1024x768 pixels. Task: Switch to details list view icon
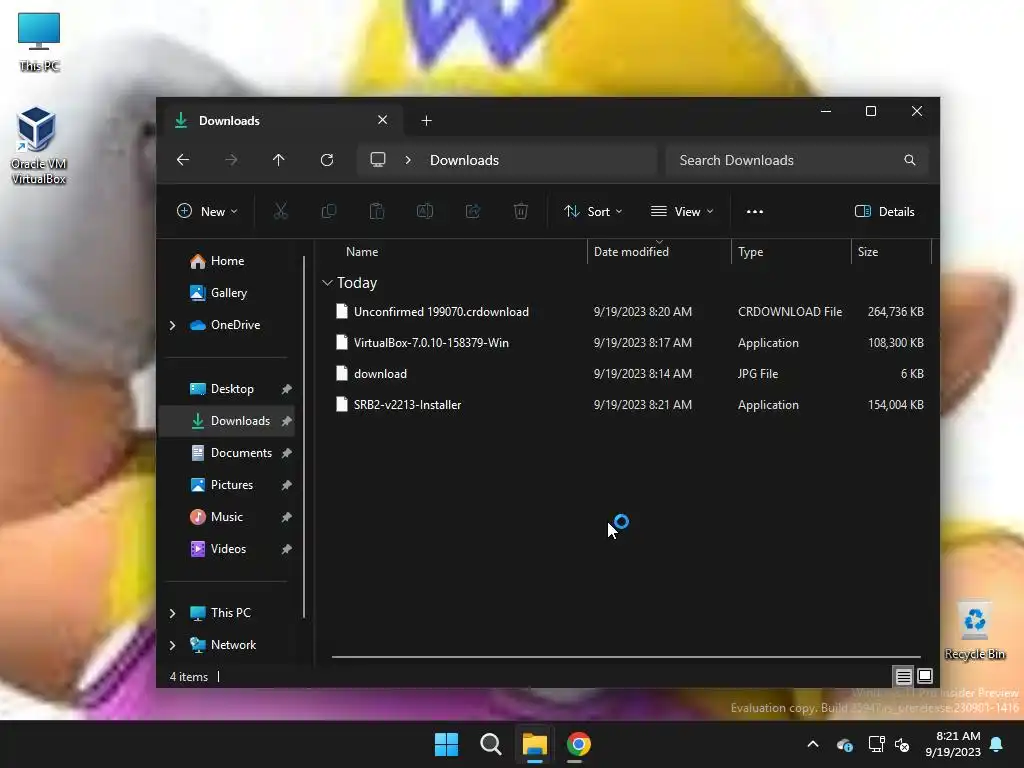click(x=903, y=676)
